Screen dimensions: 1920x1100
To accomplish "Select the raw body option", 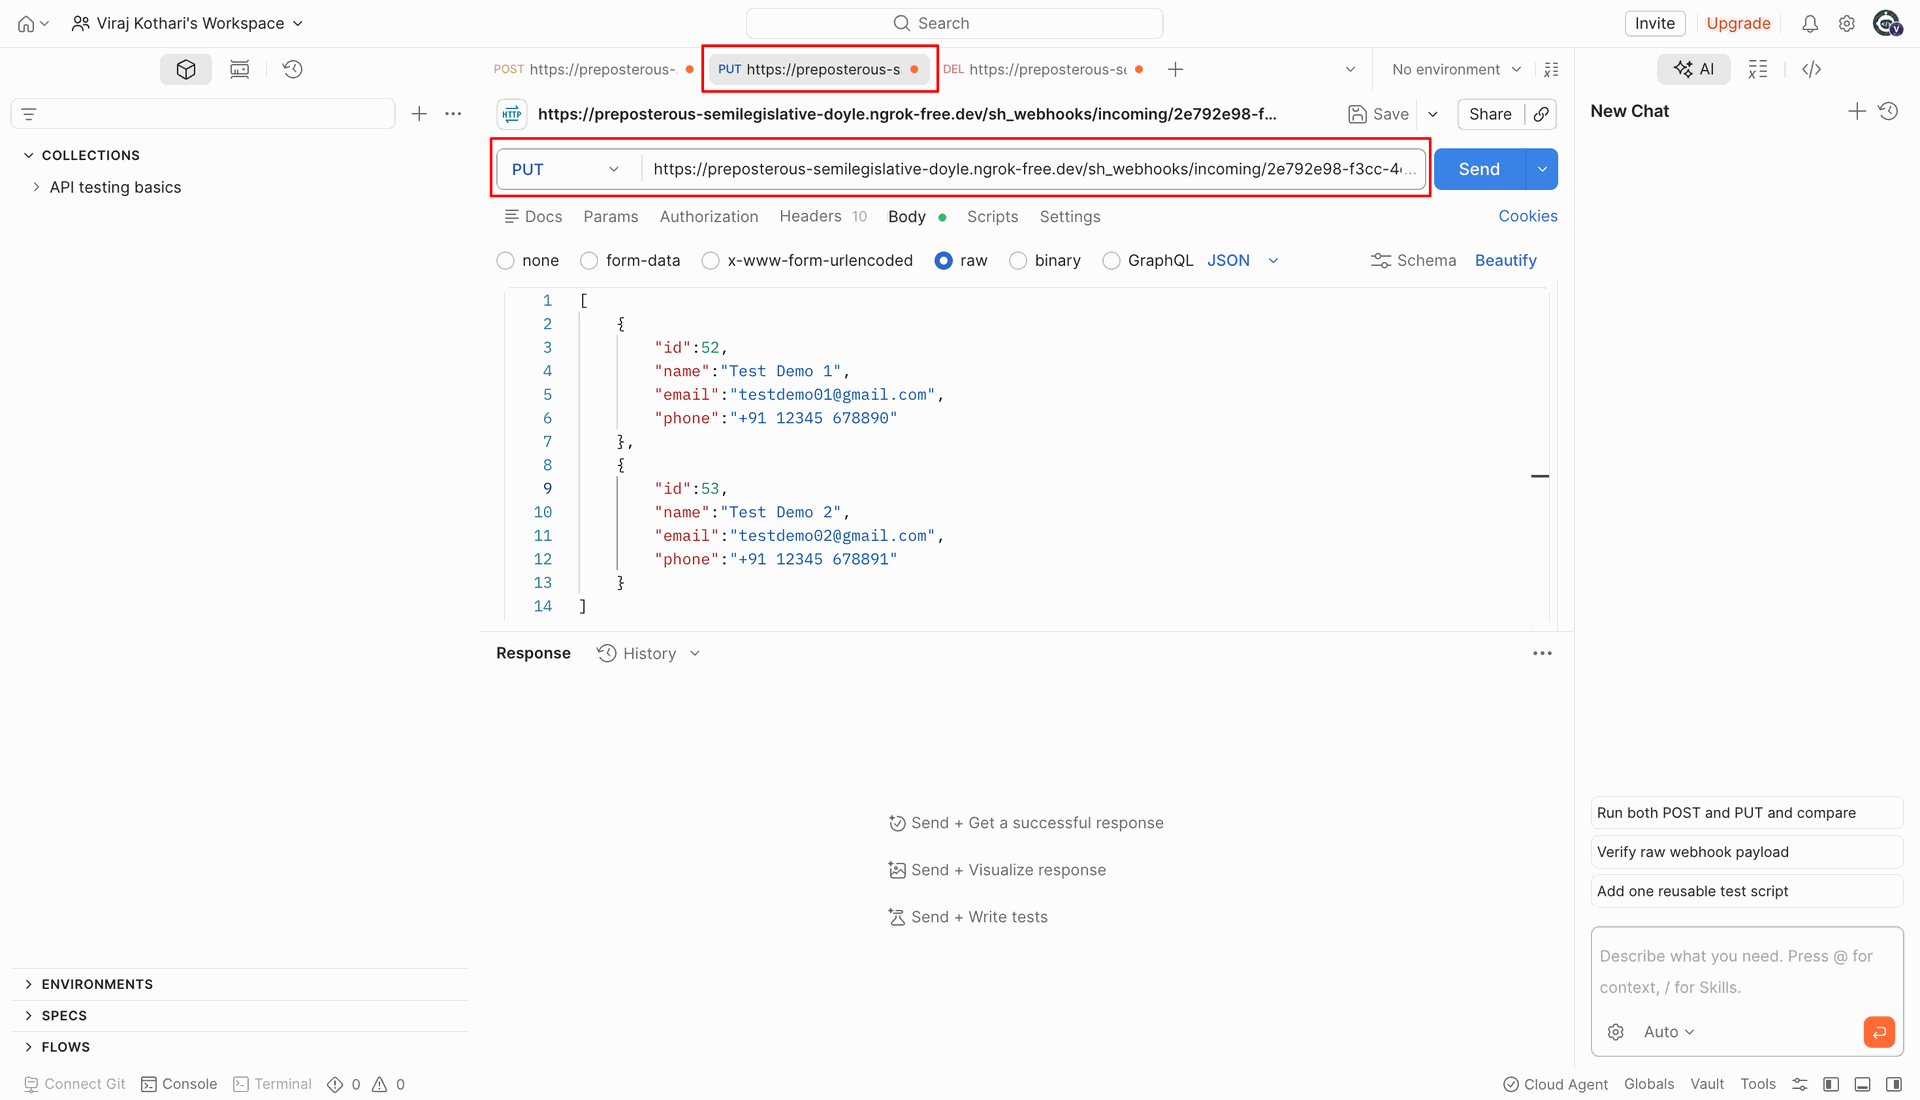I will [x=943, y=261].
